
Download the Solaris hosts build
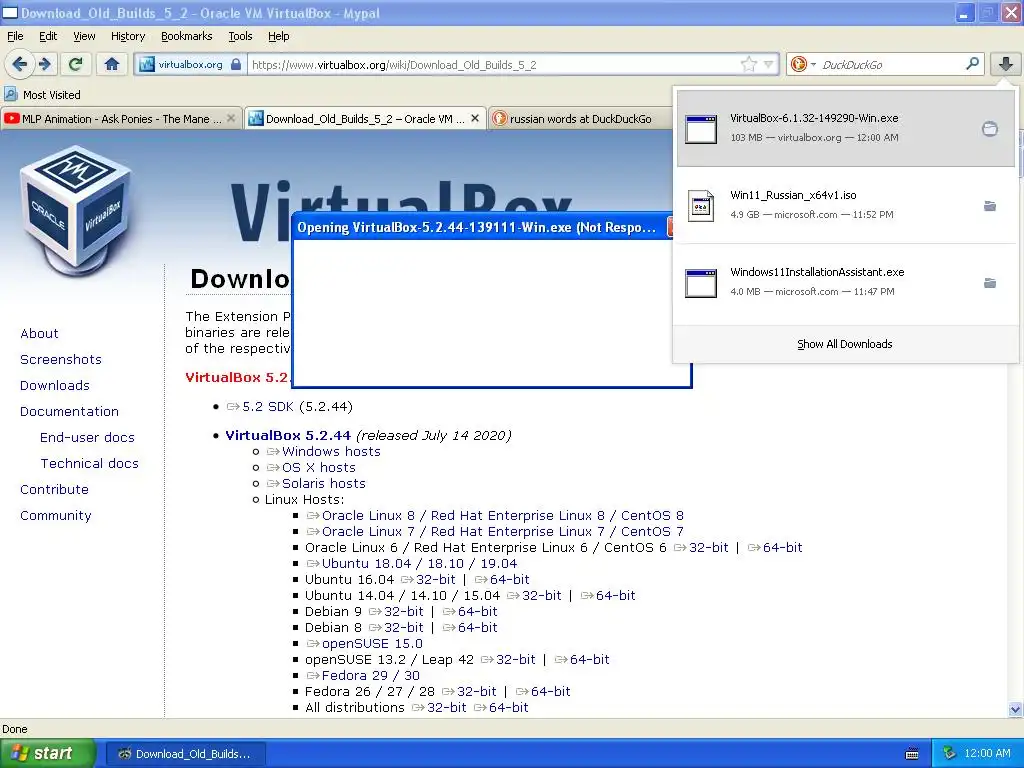(x=323, y=483)
